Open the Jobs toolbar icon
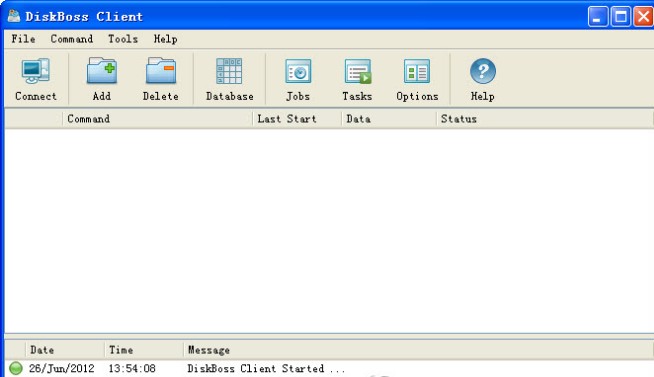This screenshot has width=654, height=377. tap(298, 71)
